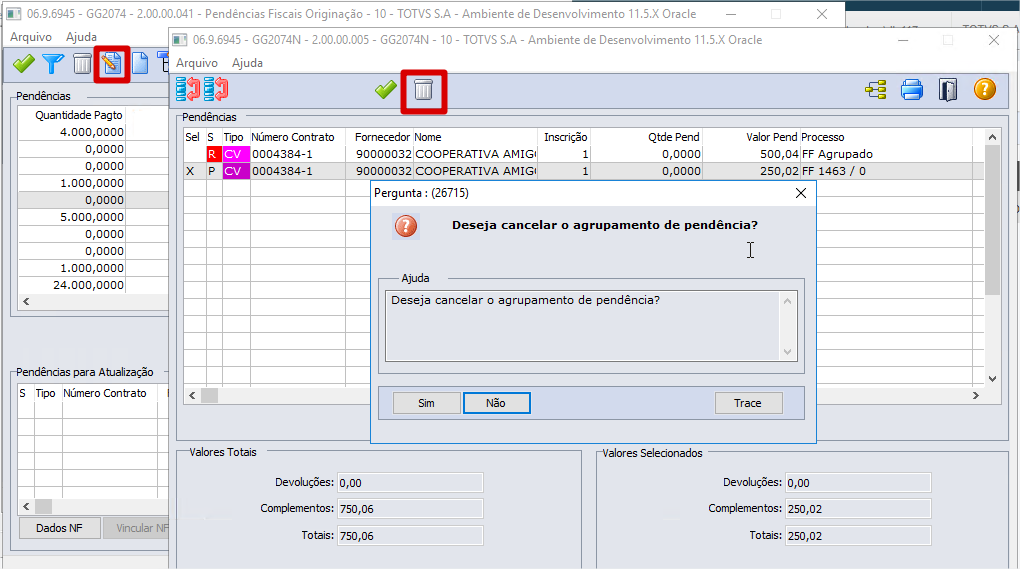Image resolution: width=1020 pixels, height=569 pixels.
Task: Click scroll up arrow of GG2074N Pendências grid
Action: [x=992, y=137]
